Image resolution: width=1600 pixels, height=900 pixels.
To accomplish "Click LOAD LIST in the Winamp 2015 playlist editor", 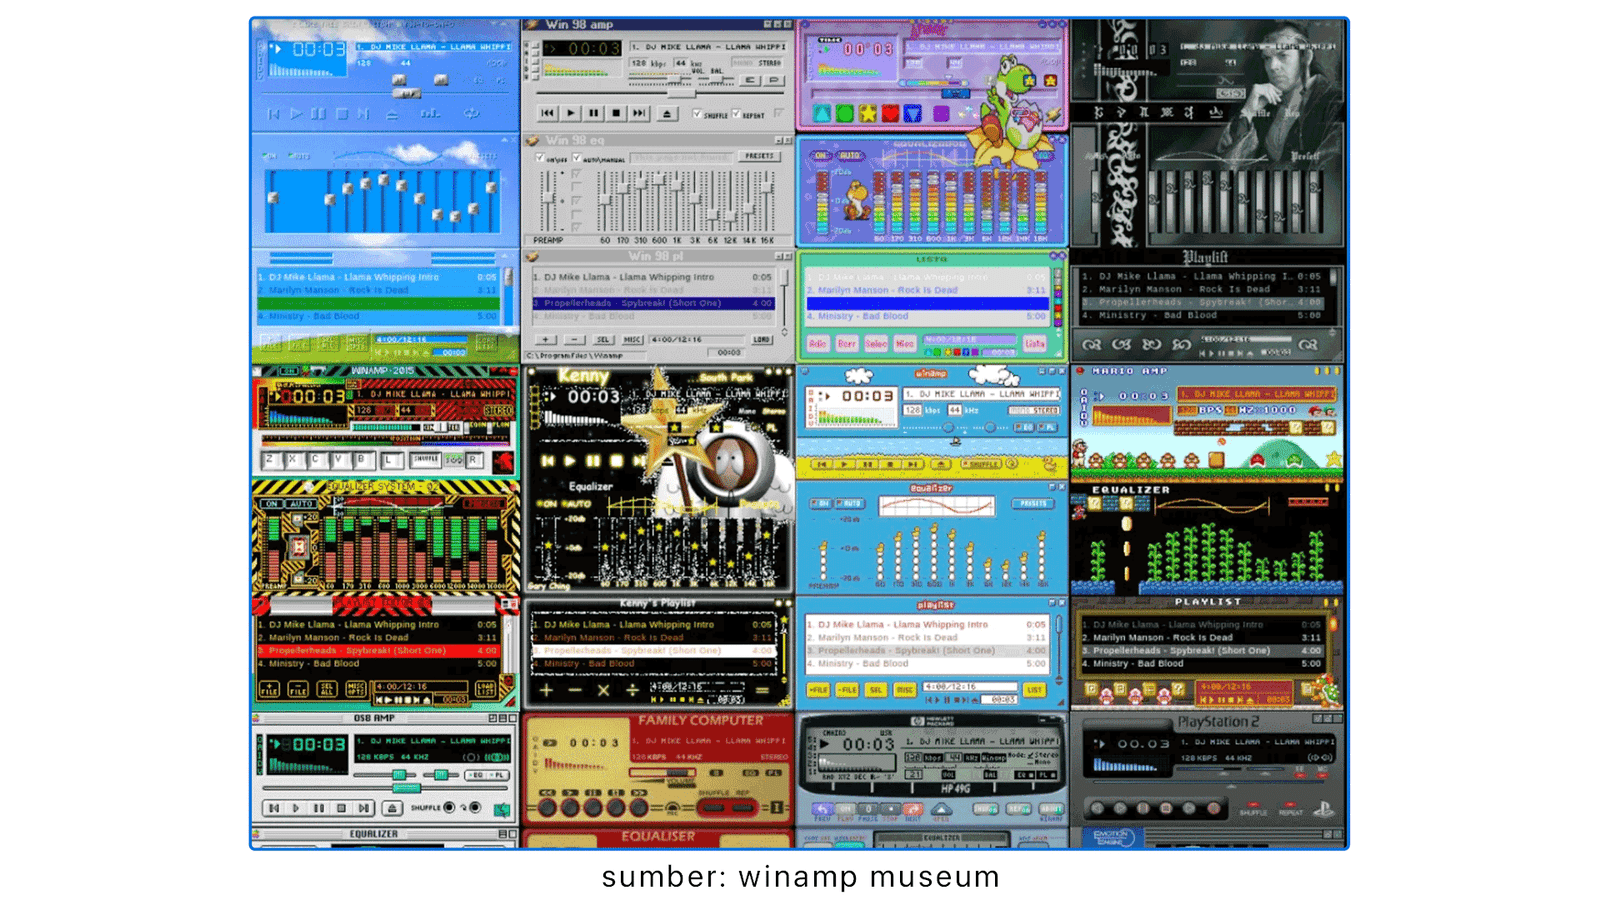I will point(485,690).
